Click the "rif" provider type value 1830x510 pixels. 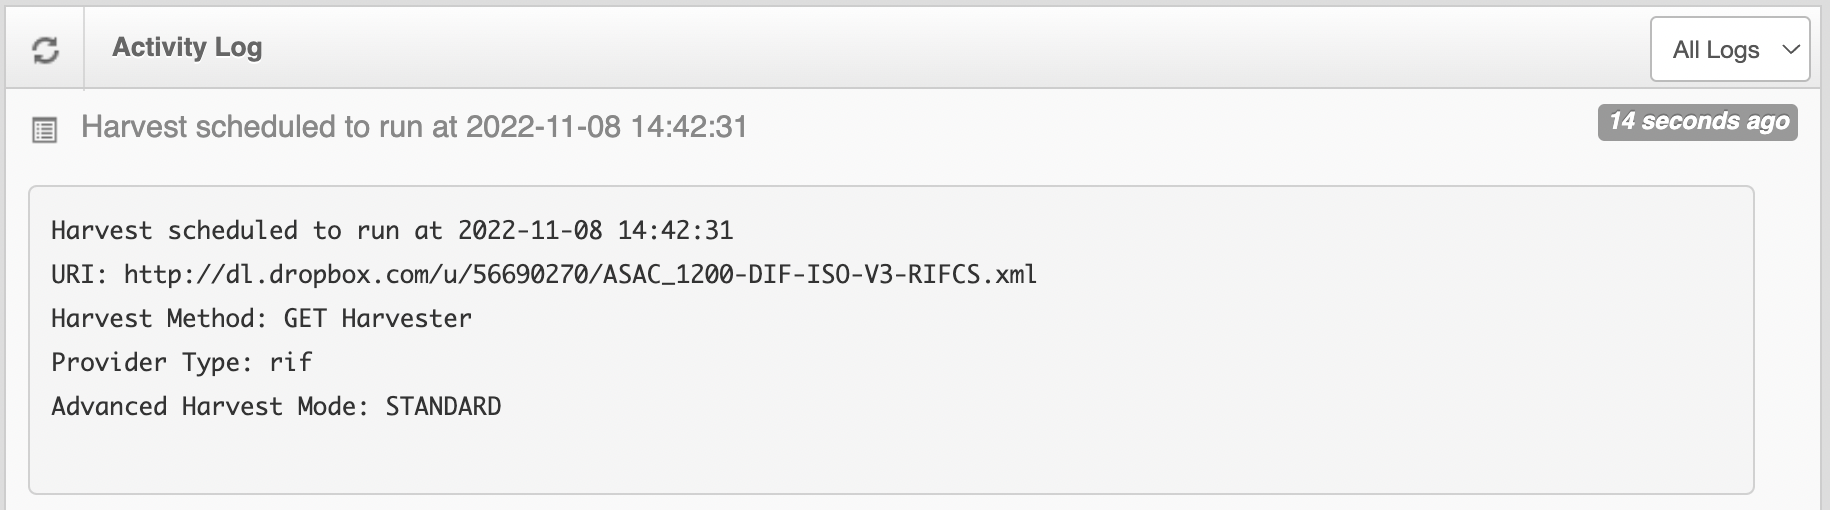tap(291, 362)
